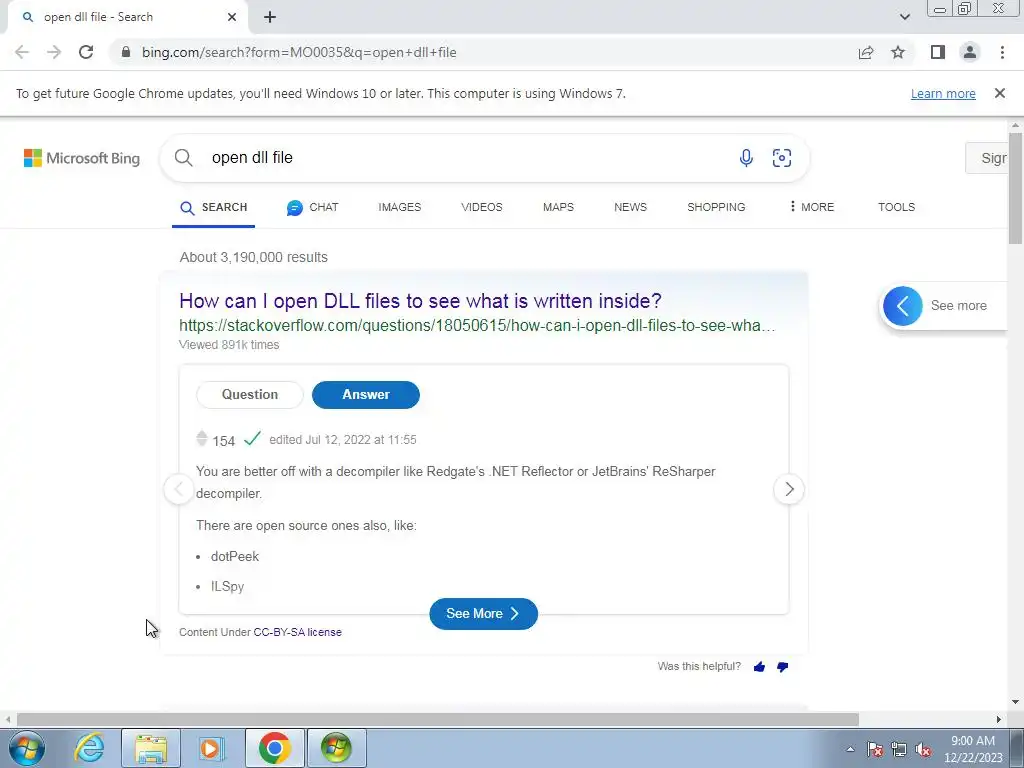The image size is (1024, 768).
Task: Click the Chrome taskbar icon
Action: pos(274,748)
